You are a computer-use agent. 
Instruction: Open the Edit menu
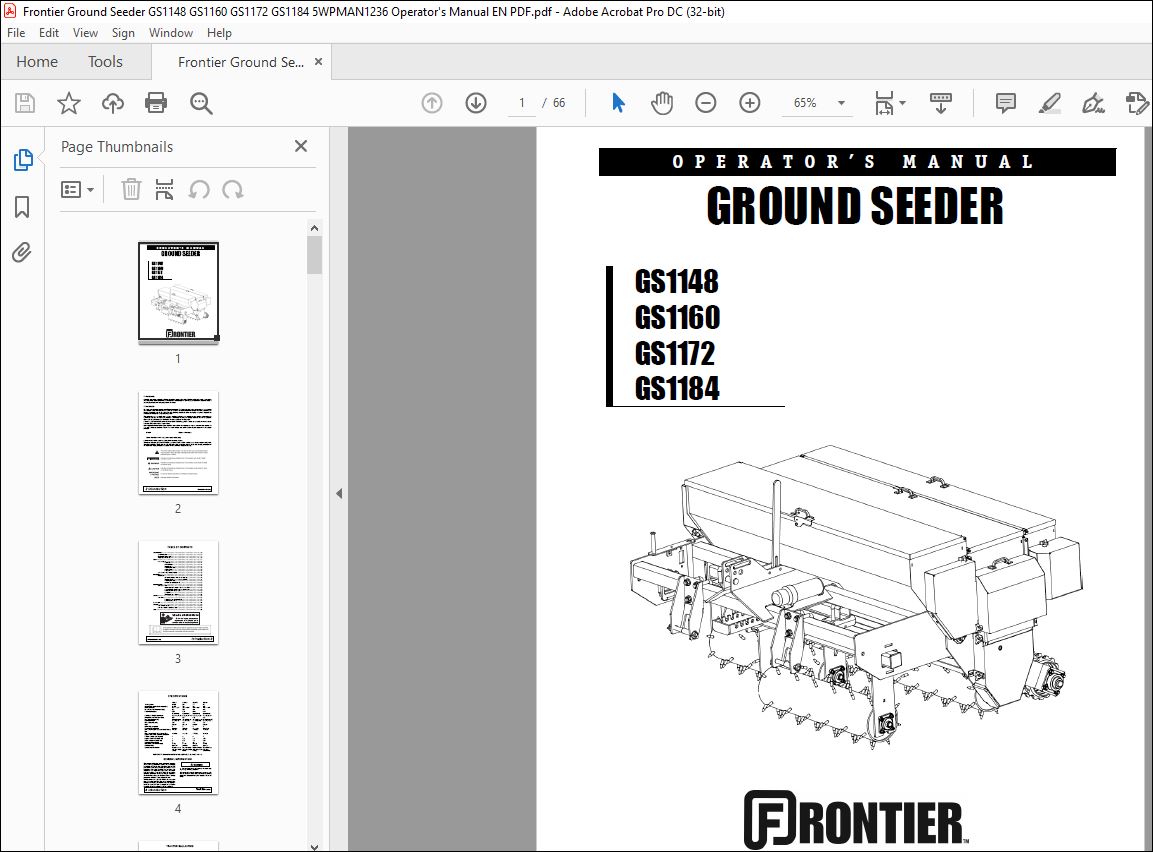49,33
